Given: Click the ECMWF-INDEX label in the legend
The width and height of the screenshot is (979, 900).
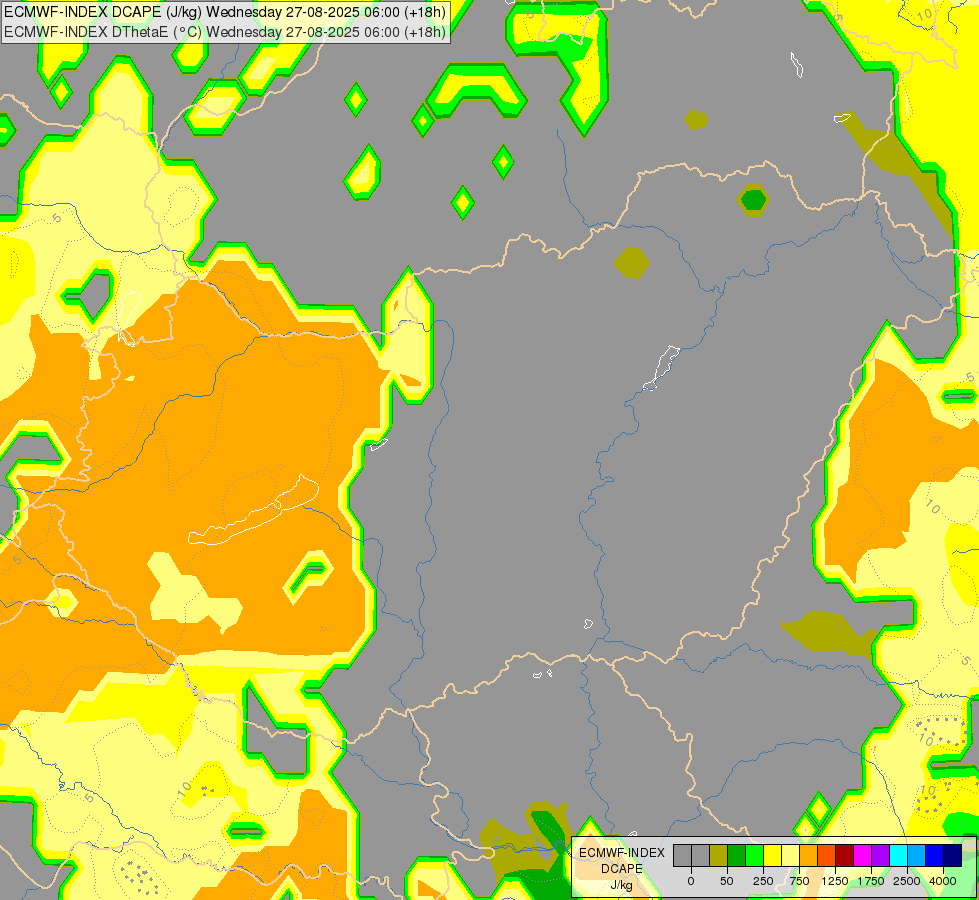Looking at the screenshot, I should (x=622, y=853).
